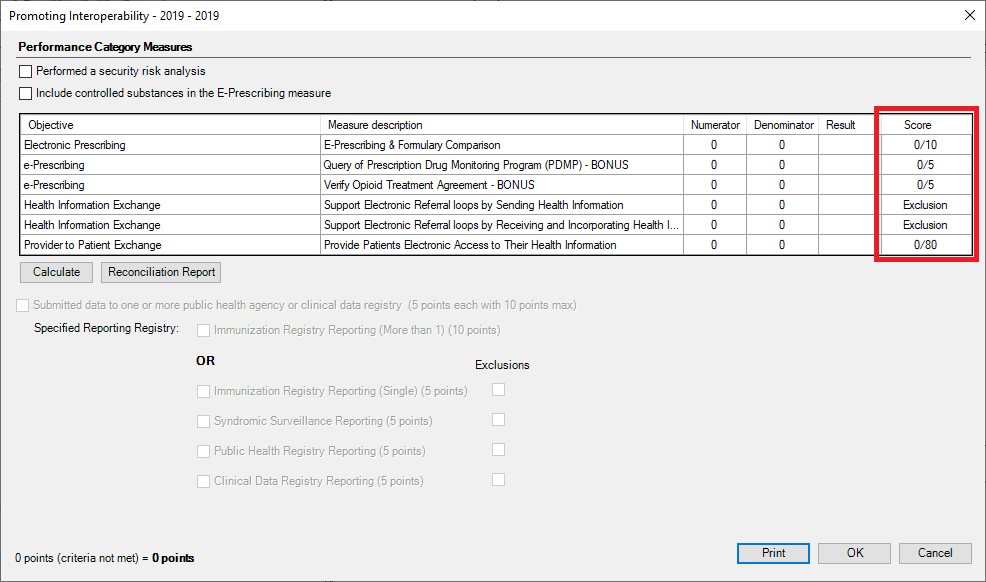Click numerator value of Provide Patients Electronic Access row
Screen dimensions: 986x582
point(715,245)
